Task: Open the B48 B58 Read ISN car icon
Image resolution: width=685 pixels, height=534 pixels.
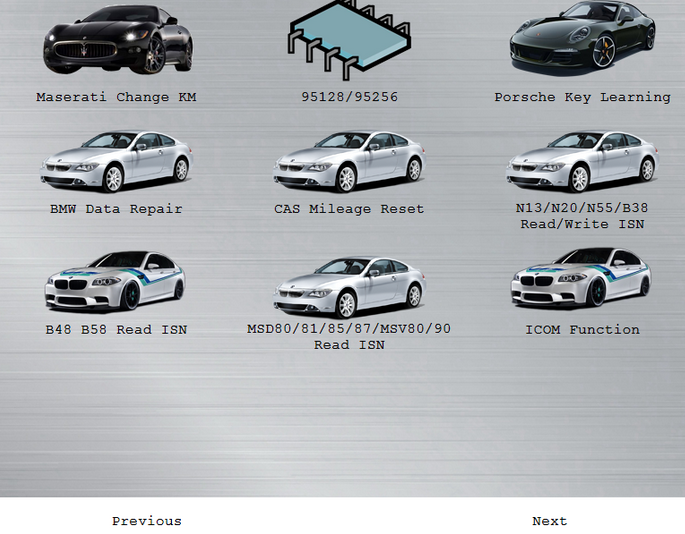Action: (115, 281)
